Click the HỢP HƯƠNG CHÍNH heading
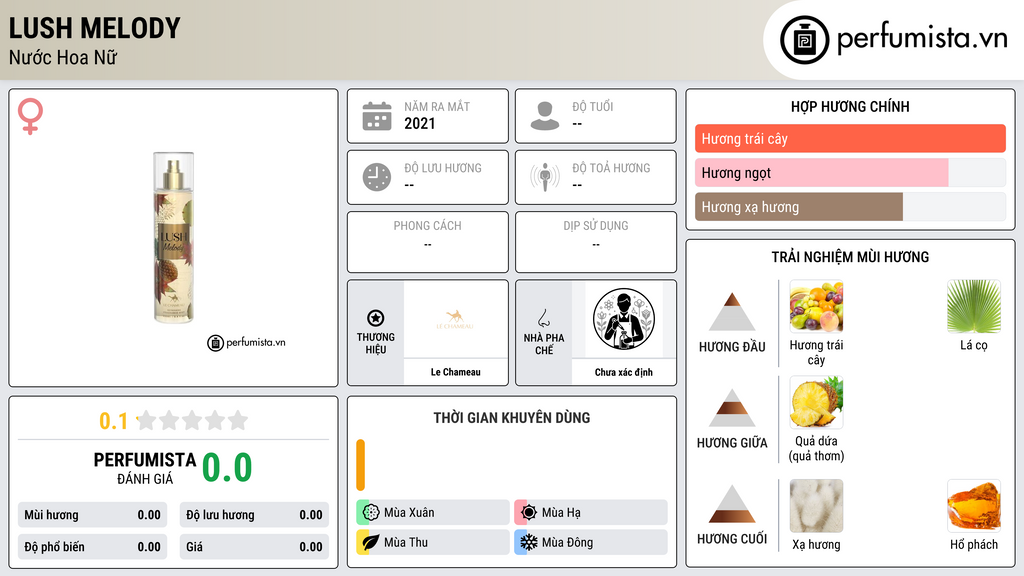The image size is (1024, 576). pyautogui.click(x=850, y=106)
